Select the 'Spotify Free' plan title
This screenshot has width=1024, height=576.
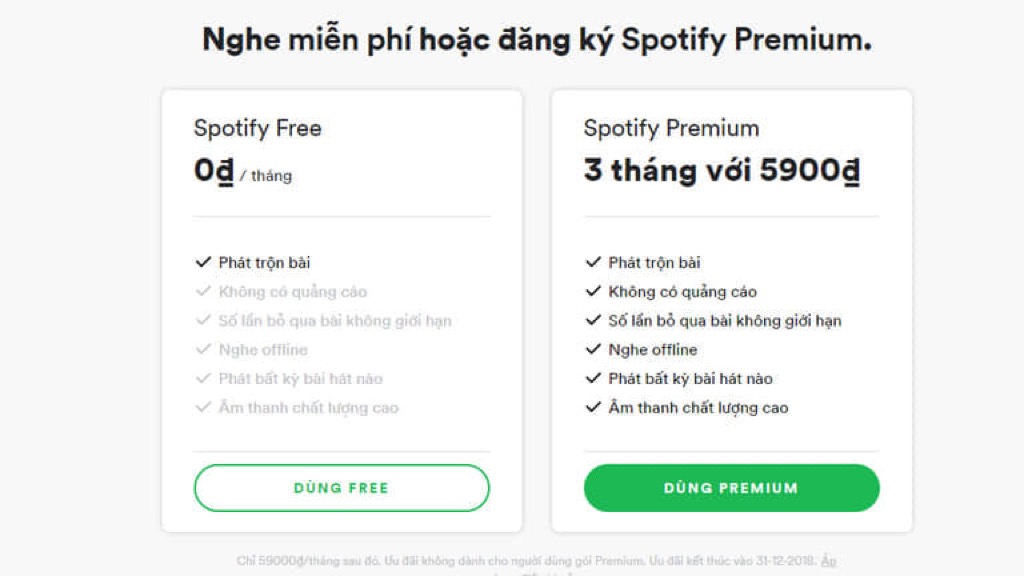[258, 128]
